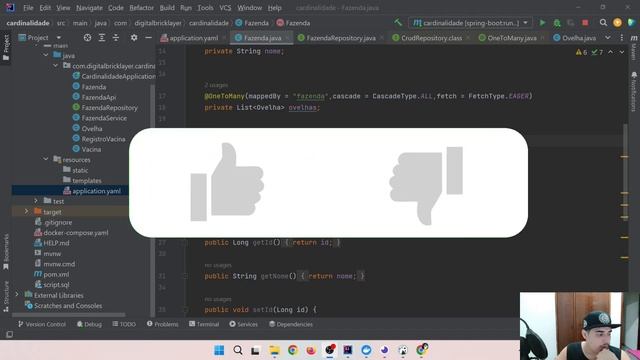Select Ovelha class in project tree
The width and height of the screenshot is (640, 360).
[x=91, y=129]
